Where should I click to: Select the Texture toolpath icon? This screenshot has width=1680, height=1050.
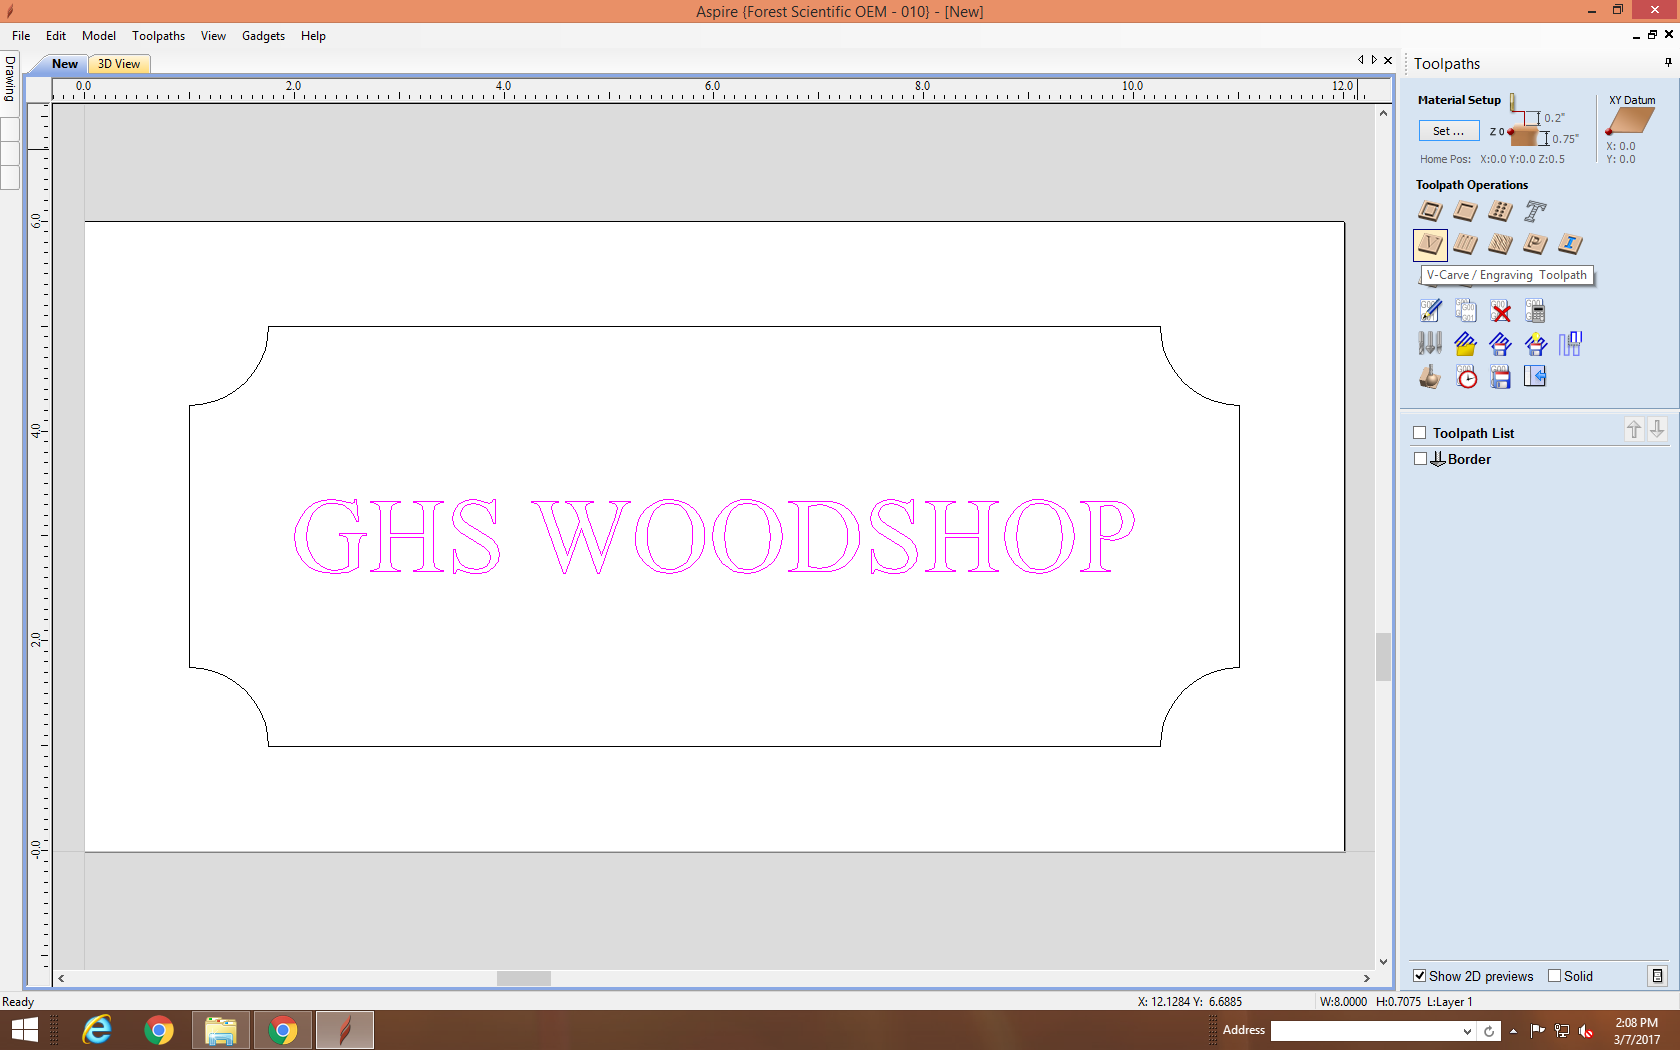pos(1500,244)
